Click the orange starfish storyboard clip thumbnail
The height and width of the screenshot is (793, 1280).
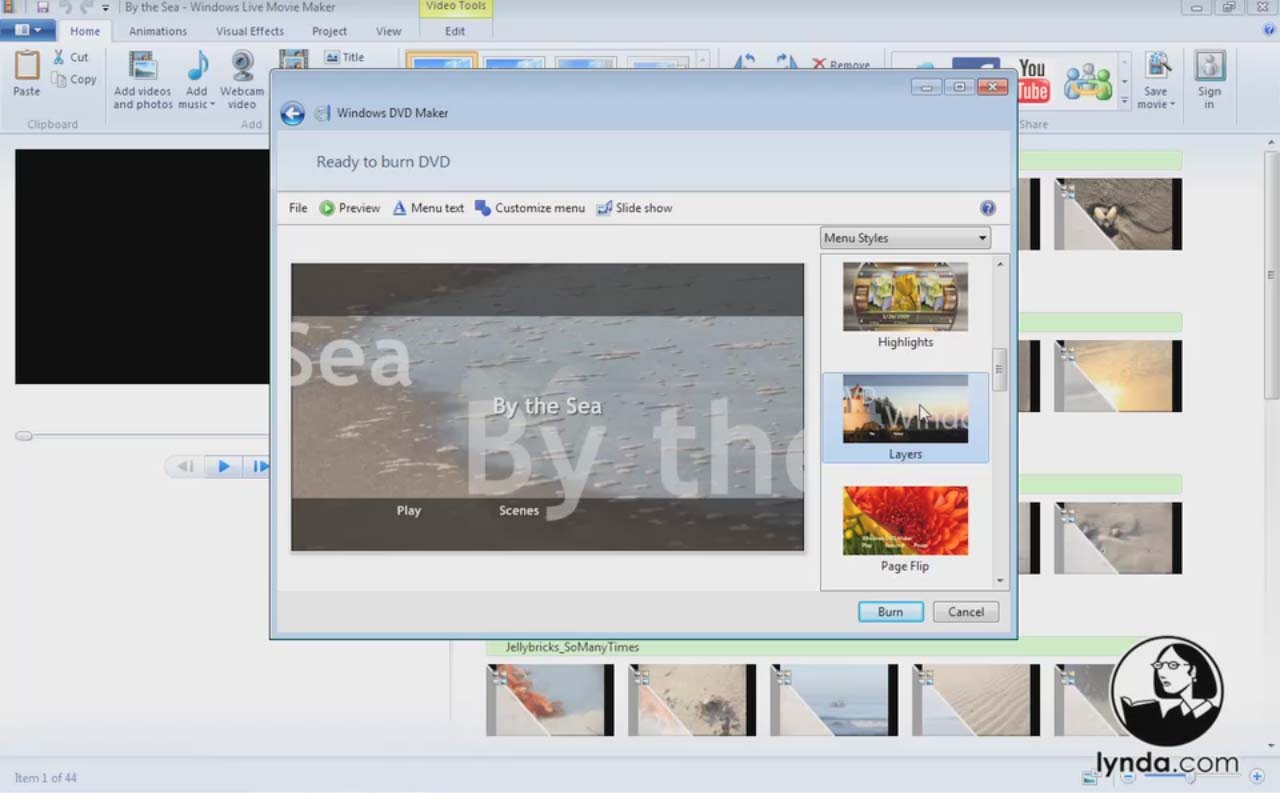(x=550, y=700)
